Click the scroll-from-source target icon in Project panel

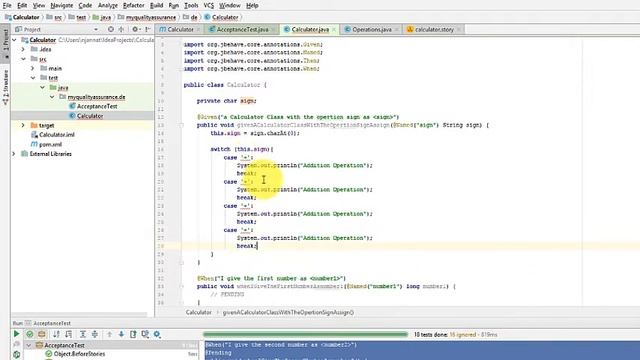pos(111,29)
